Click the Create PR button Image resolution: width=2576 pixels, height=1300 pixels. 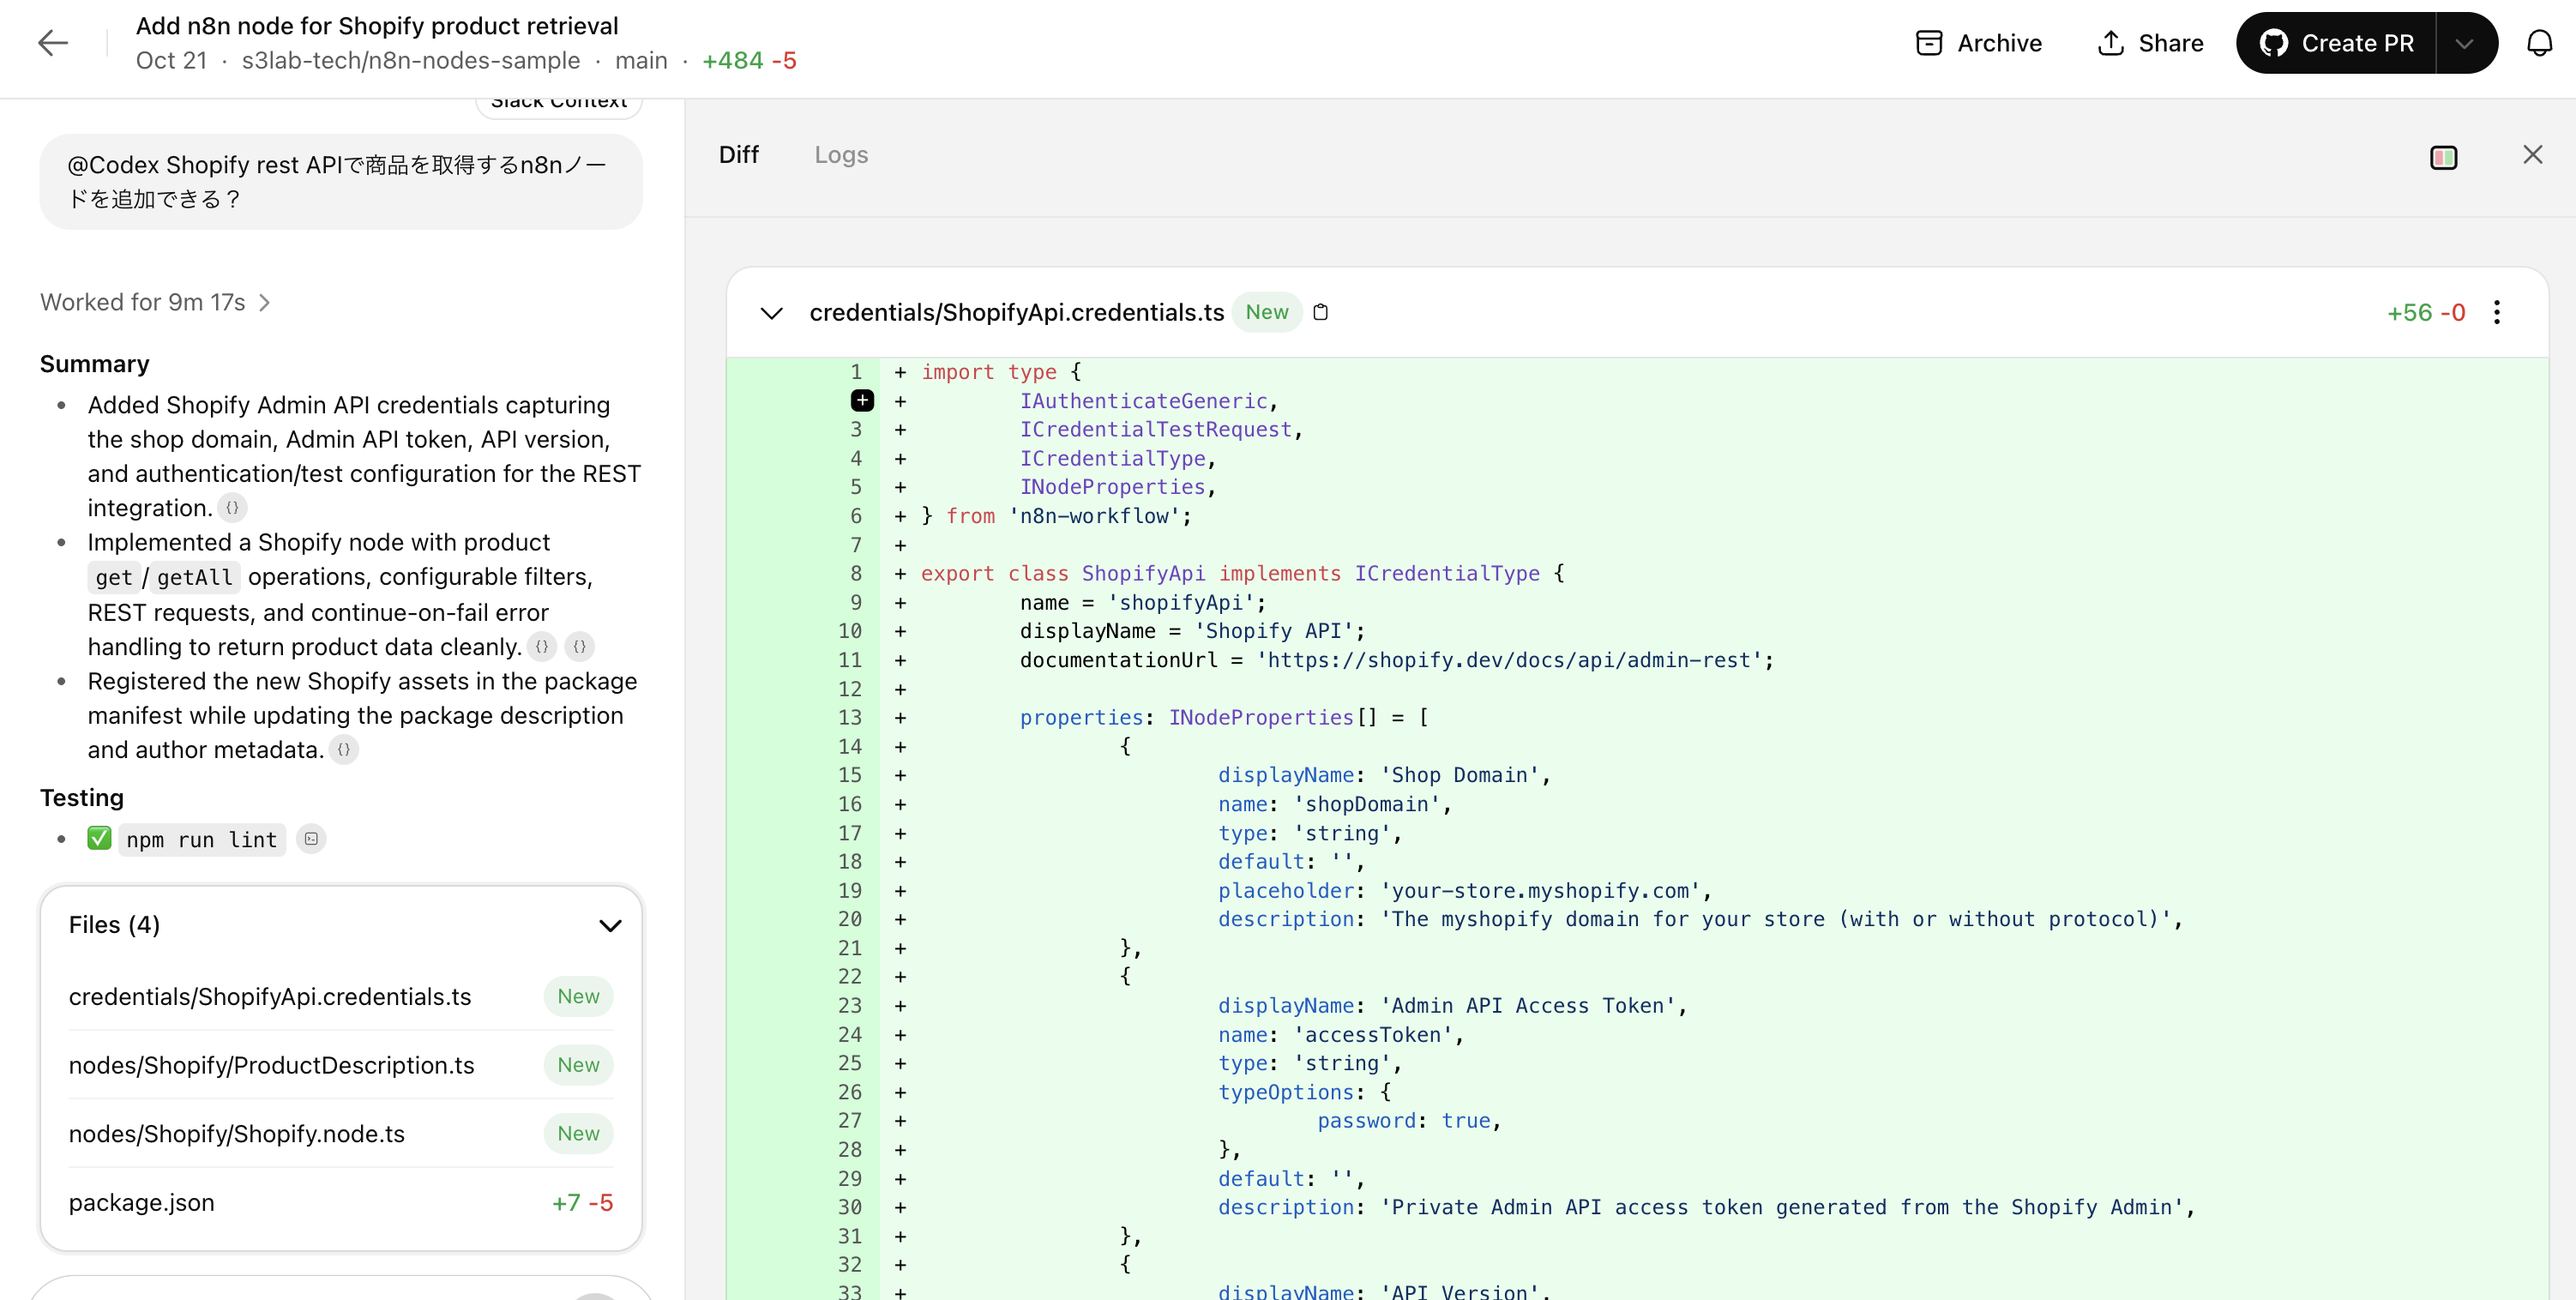pyautogui.click(x=2337, y=43)
